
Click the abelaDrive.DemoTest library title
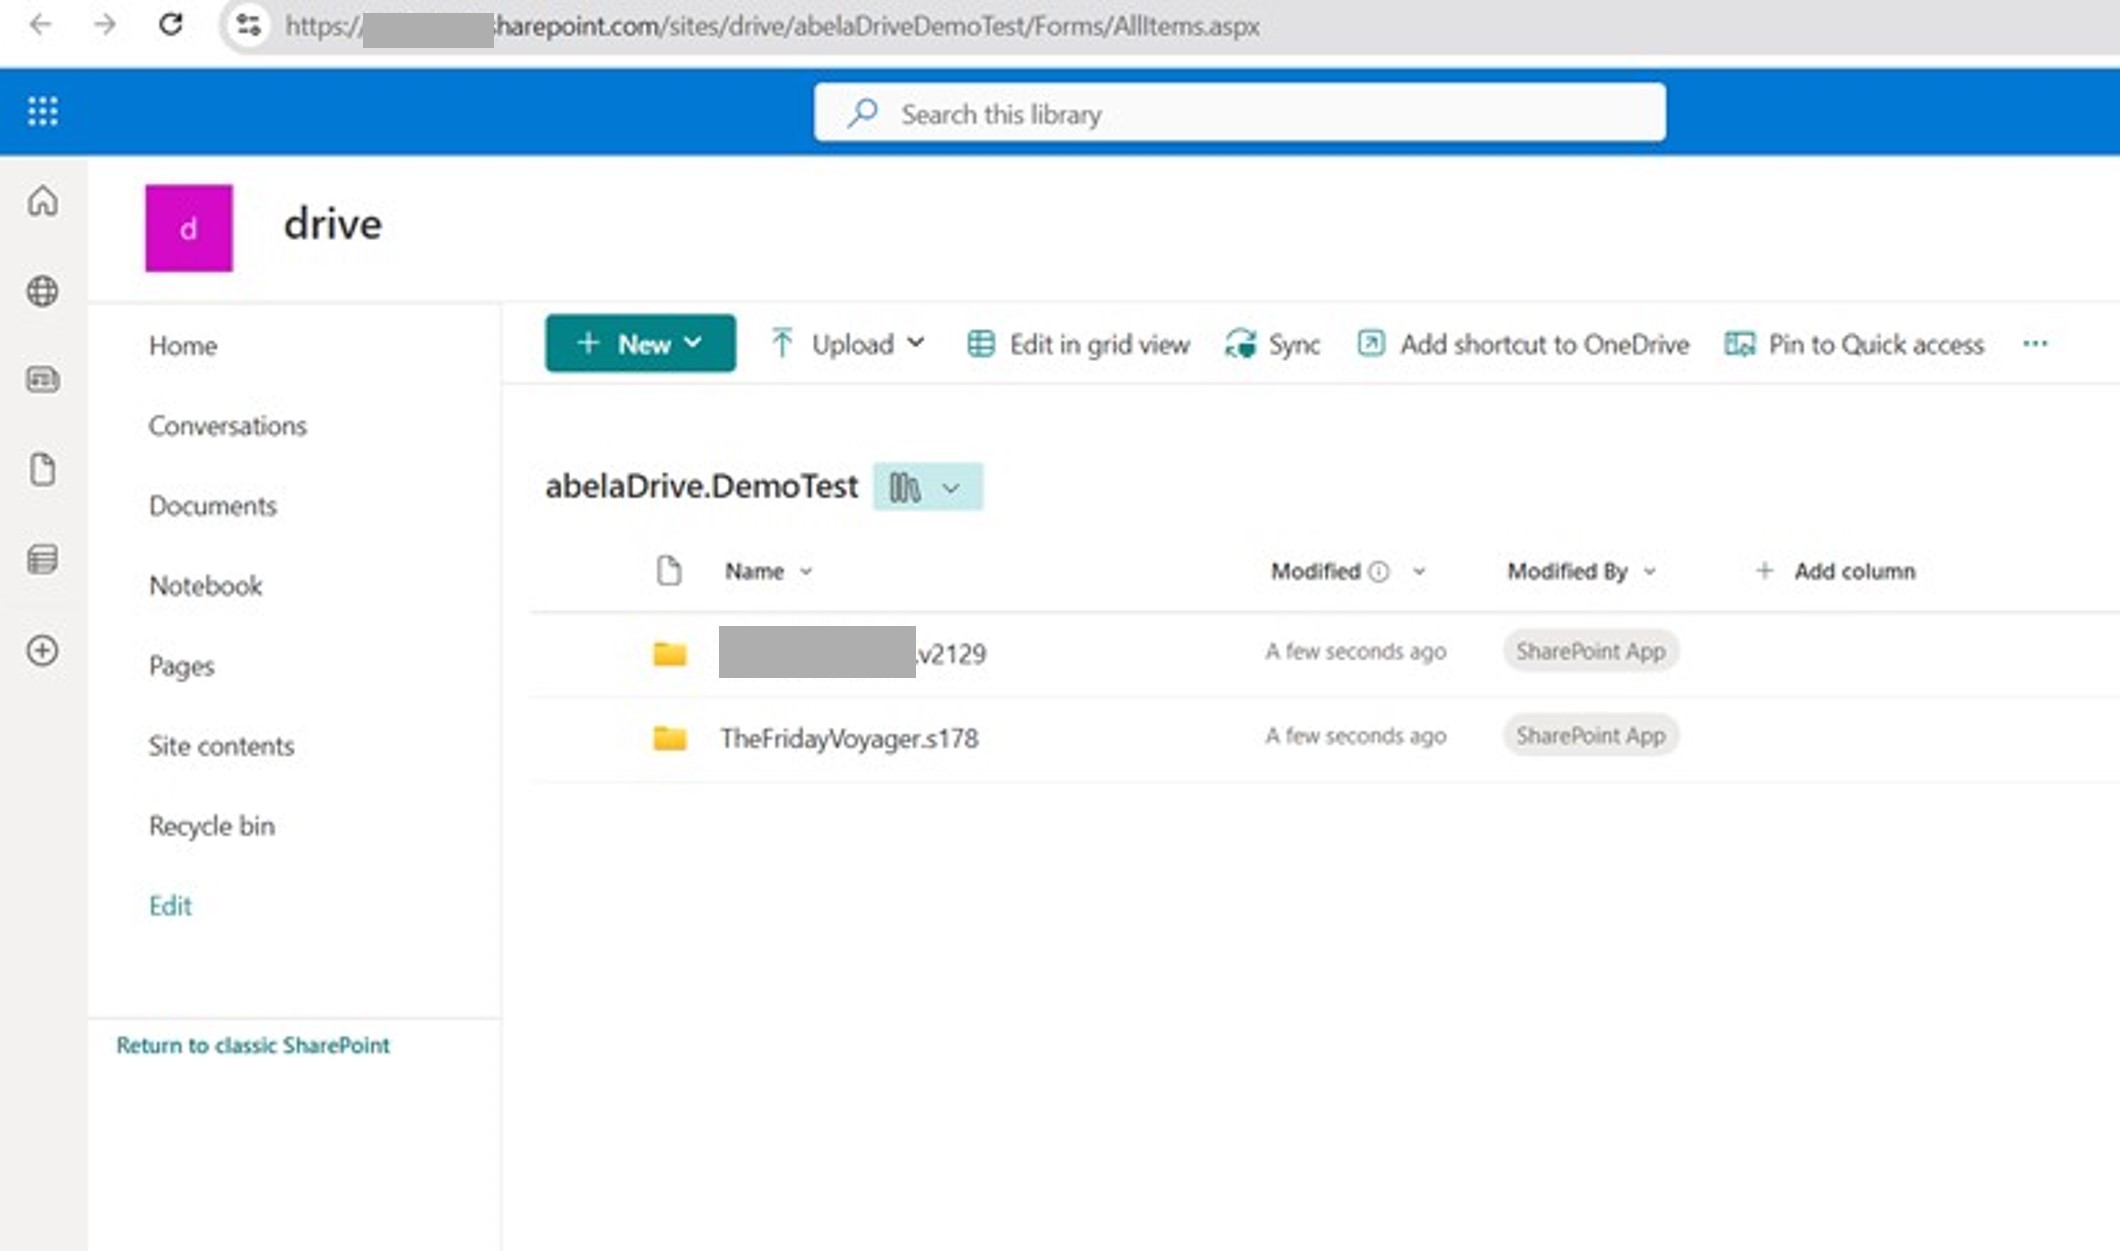(702, 486)
